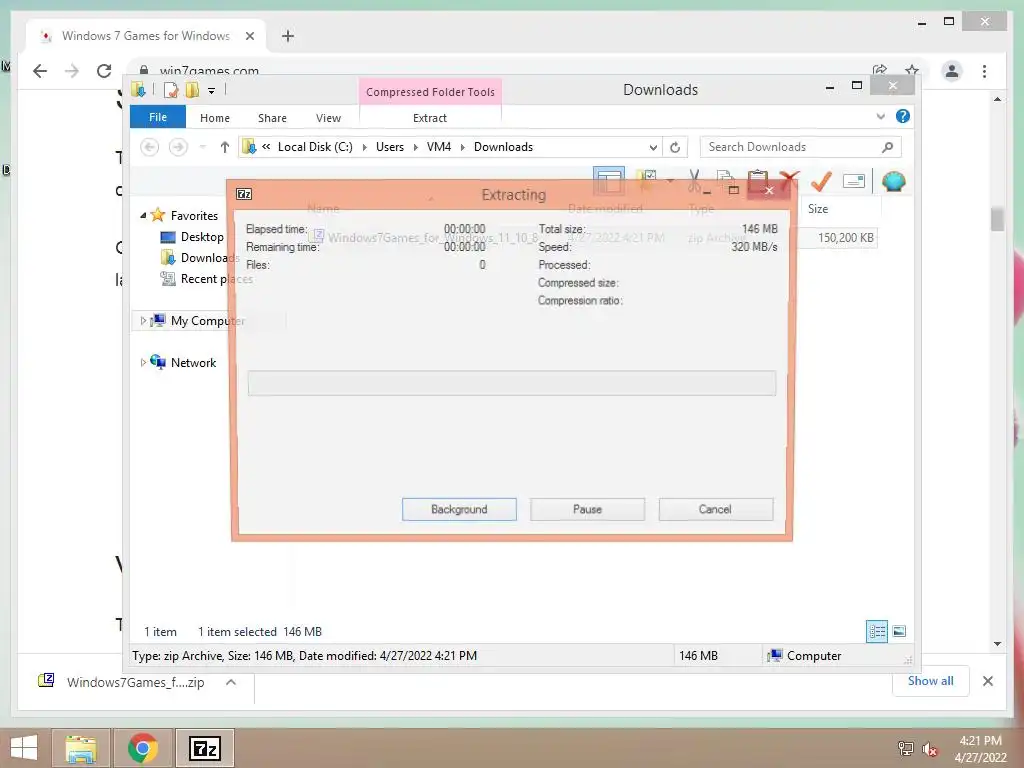Select the Compressed Folder Tools header tab

tap(430, 92)
